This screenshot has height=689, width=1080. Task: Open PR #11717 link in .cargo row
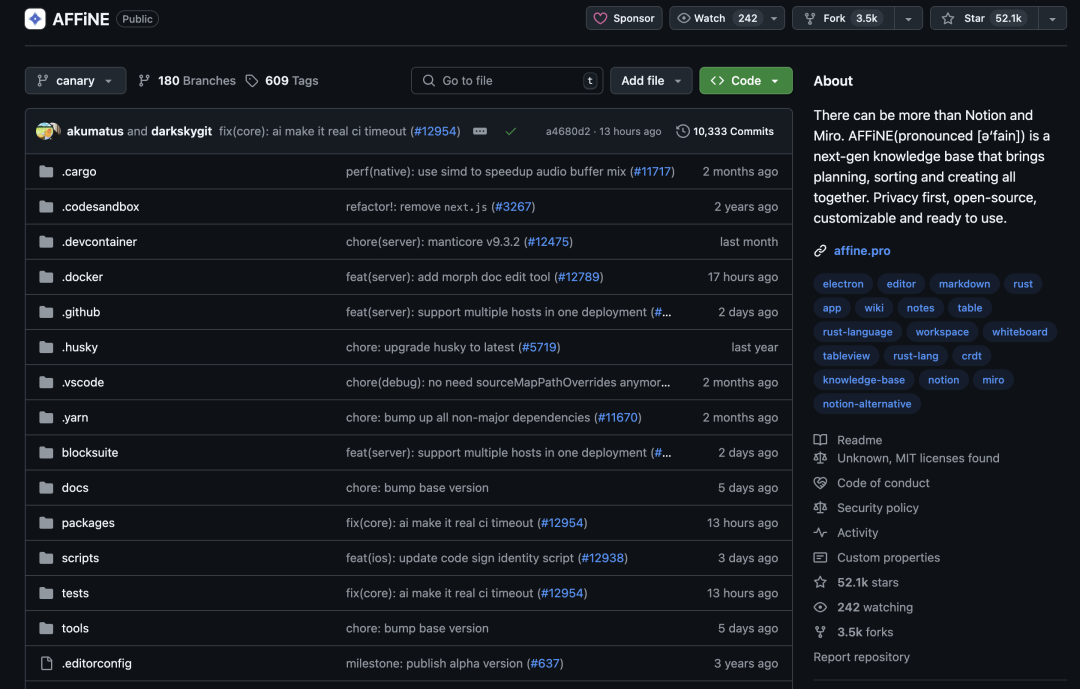pyautogui.click(x=652, y=172)
